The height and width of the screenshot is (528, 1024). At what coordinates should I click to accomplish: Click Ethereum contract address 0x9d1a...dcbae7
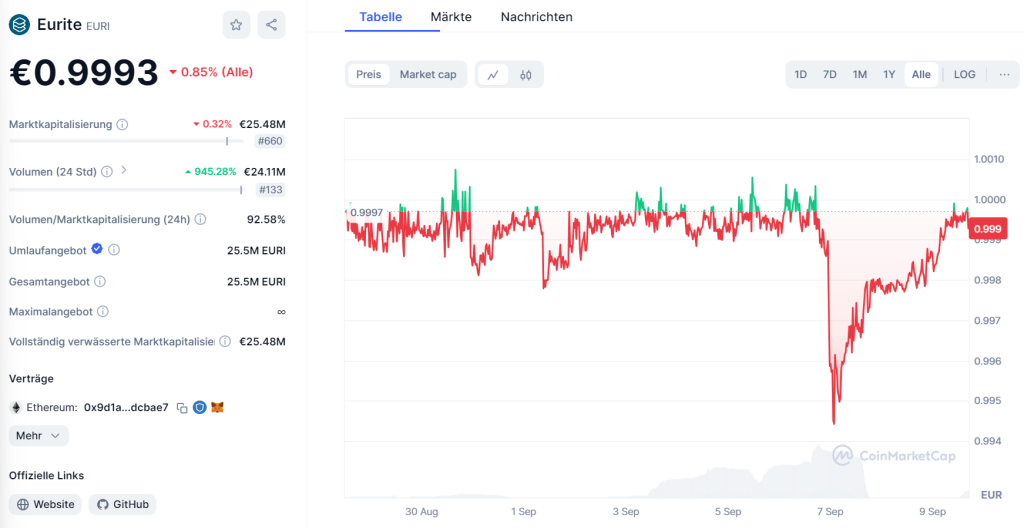point(126,408)
